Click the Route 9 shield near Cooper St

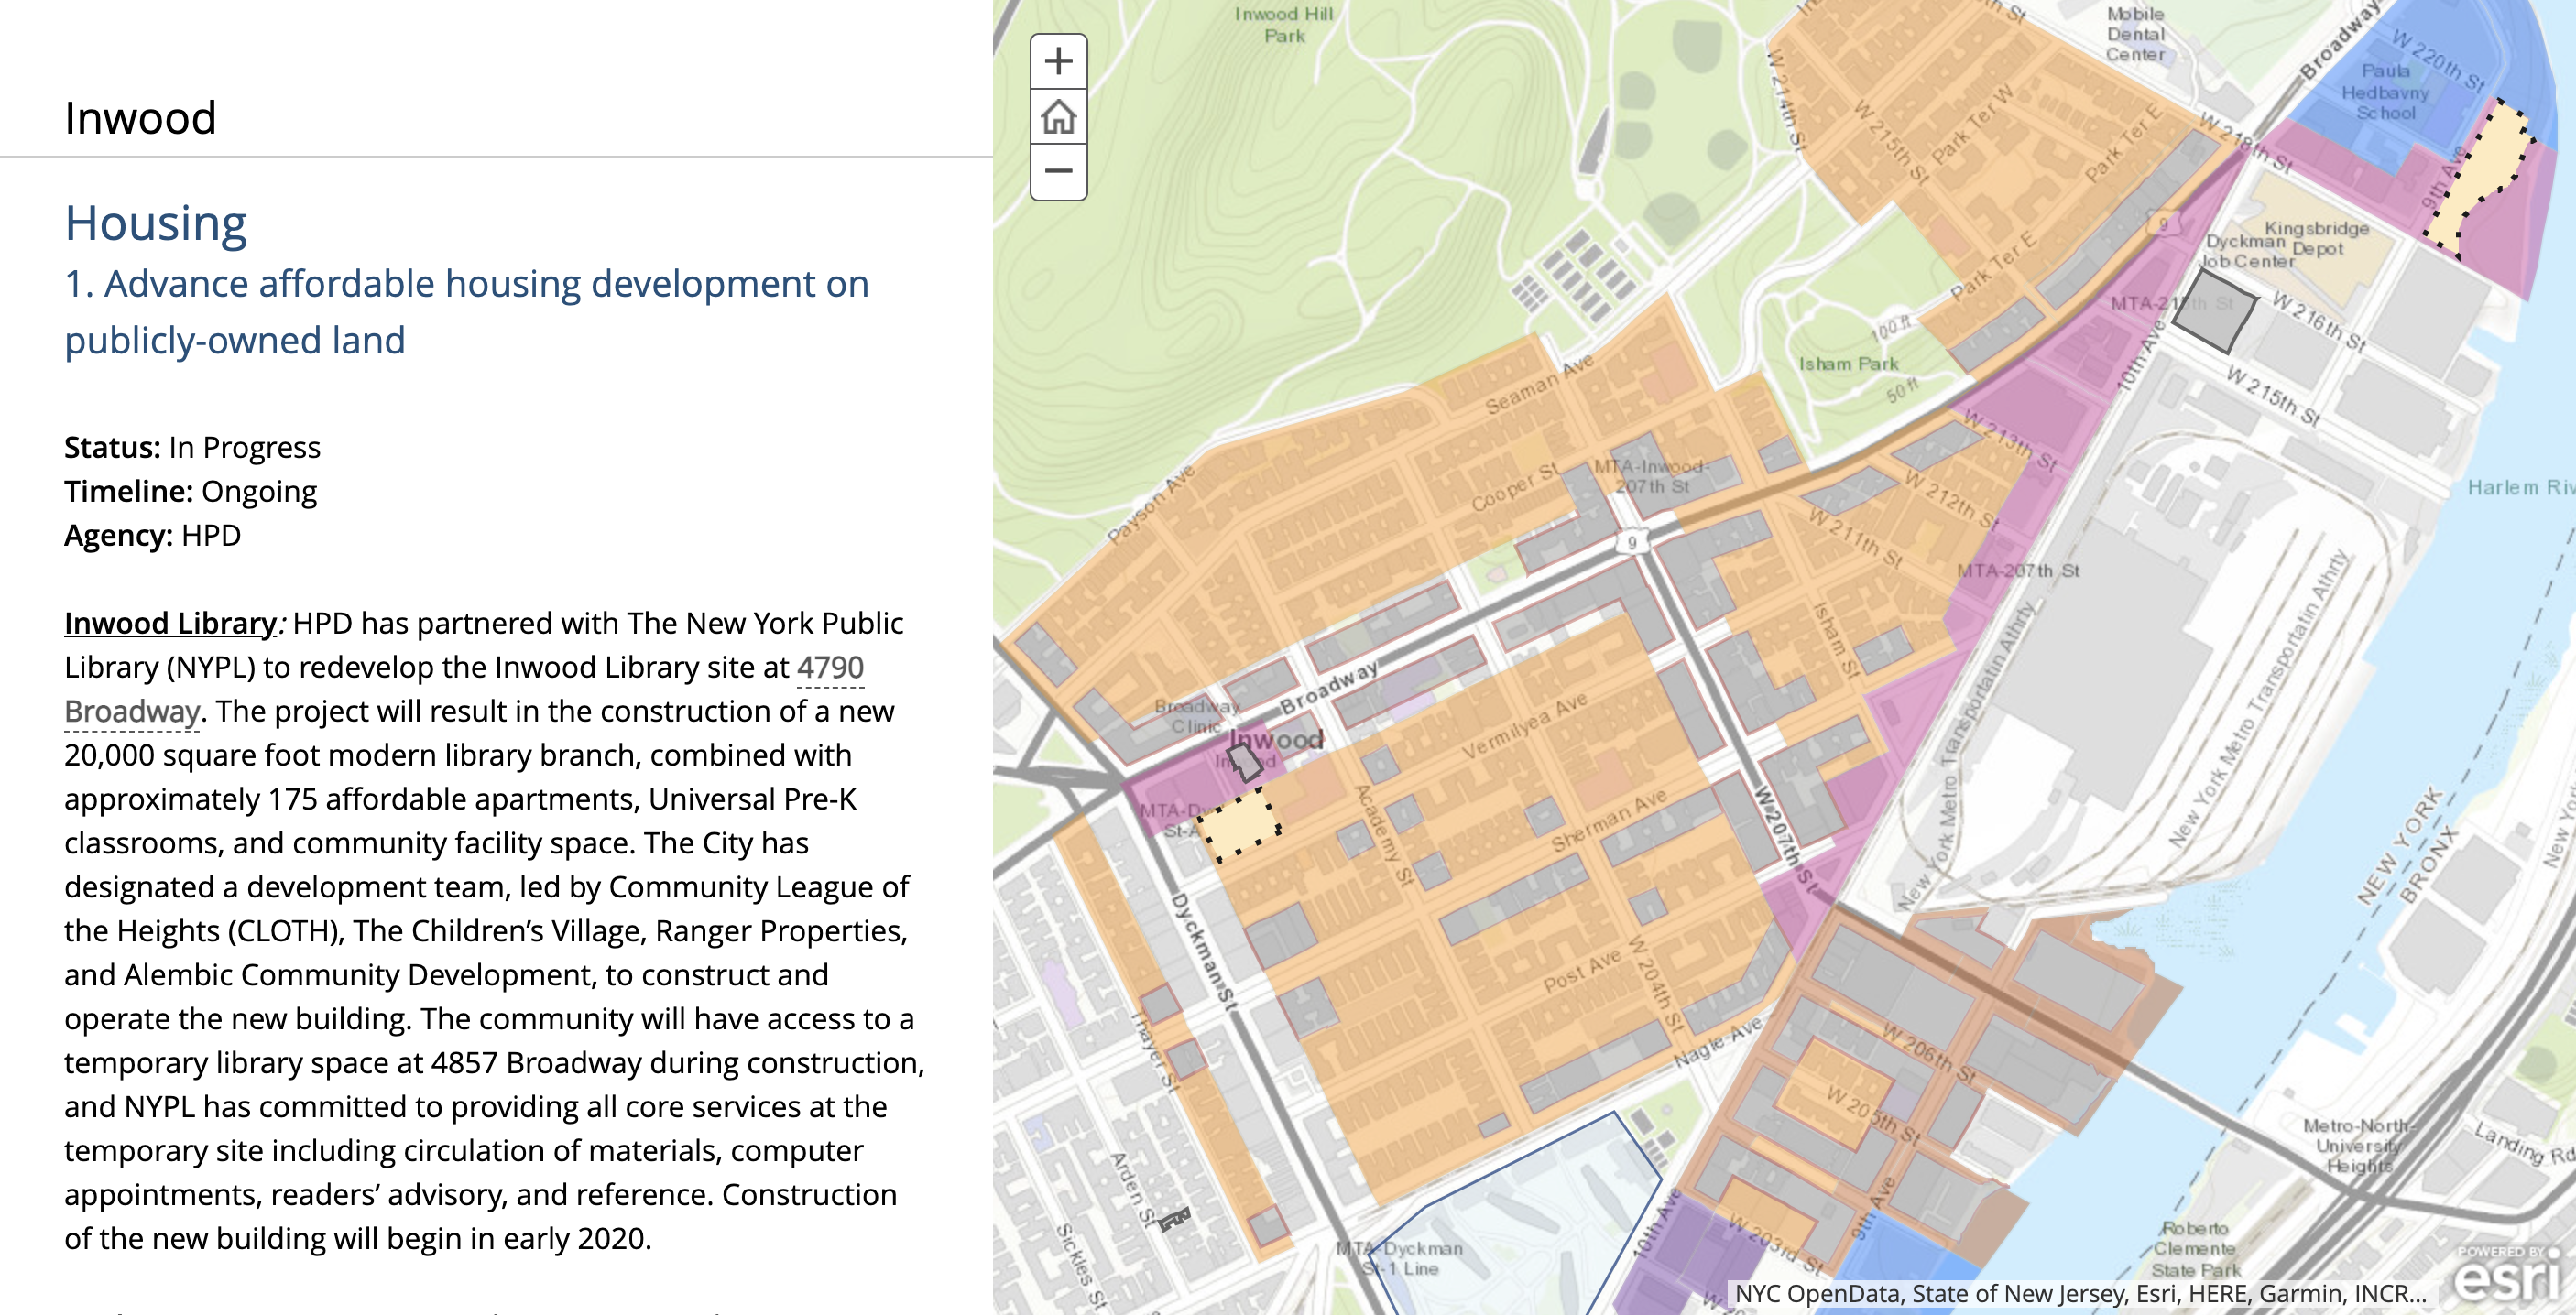coord(1632,542)
